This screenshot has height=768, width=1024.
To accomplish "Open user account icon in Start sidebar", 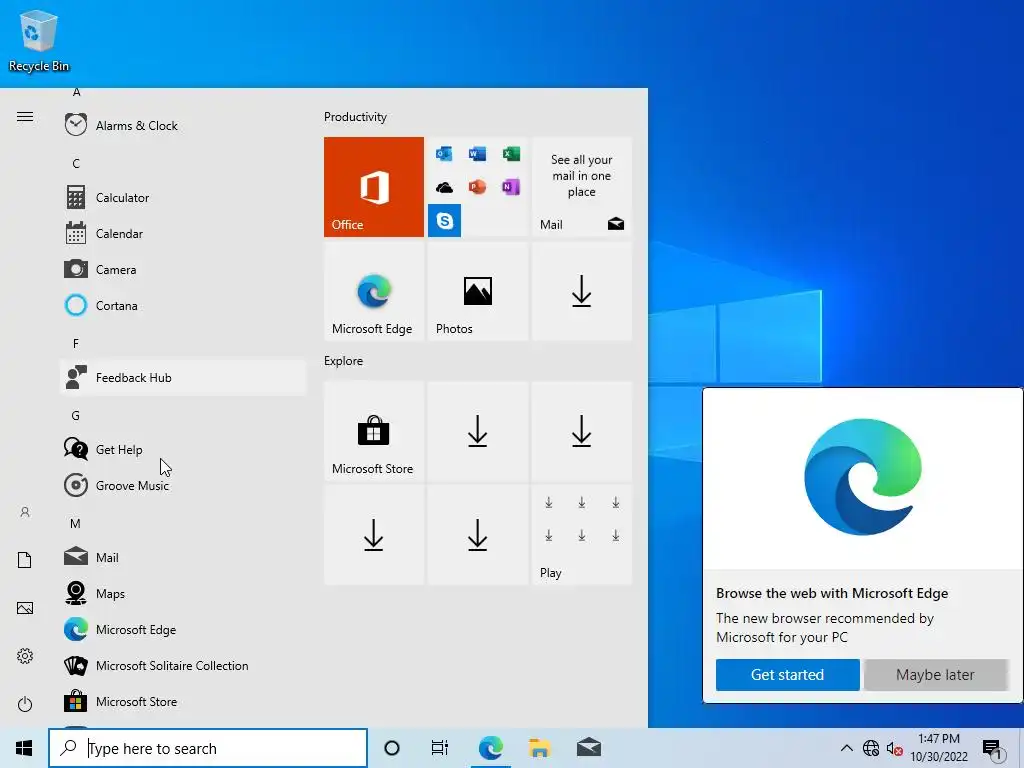I will (25, 512).
